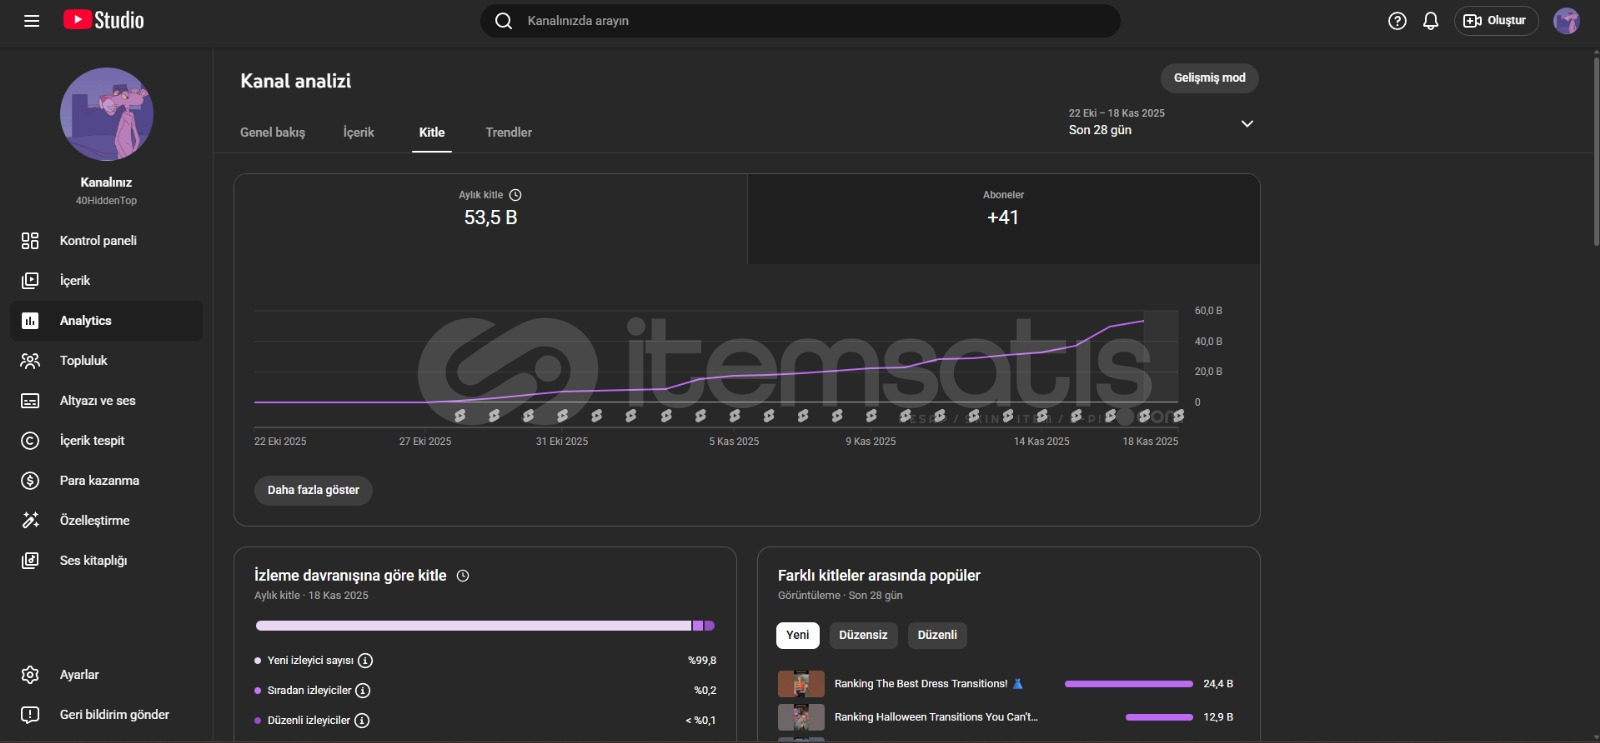Open the help question mark icon
Screen dimensions: 1600x743
(1397, 21)
